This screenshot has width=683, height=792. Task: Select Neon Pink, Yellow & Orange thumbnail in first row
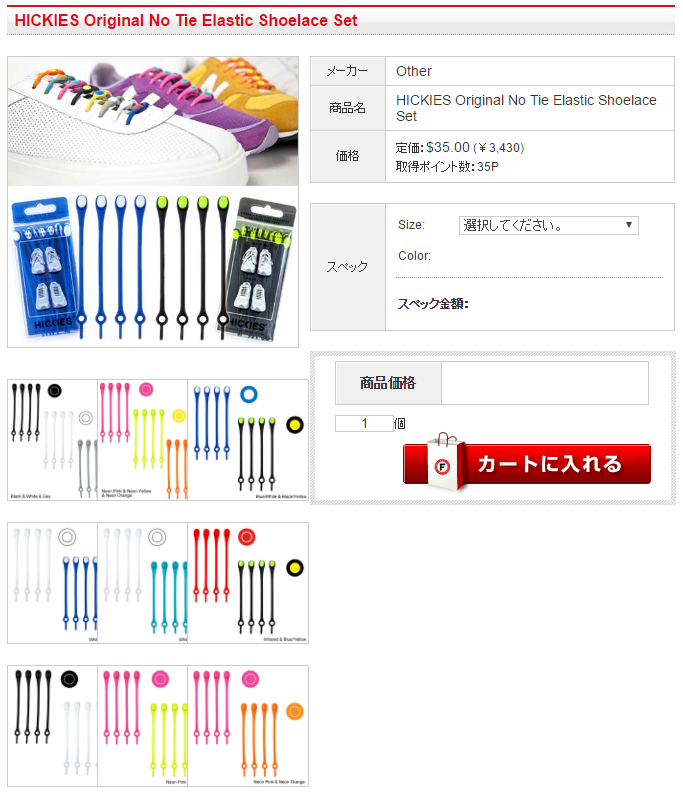coord(142,440)
